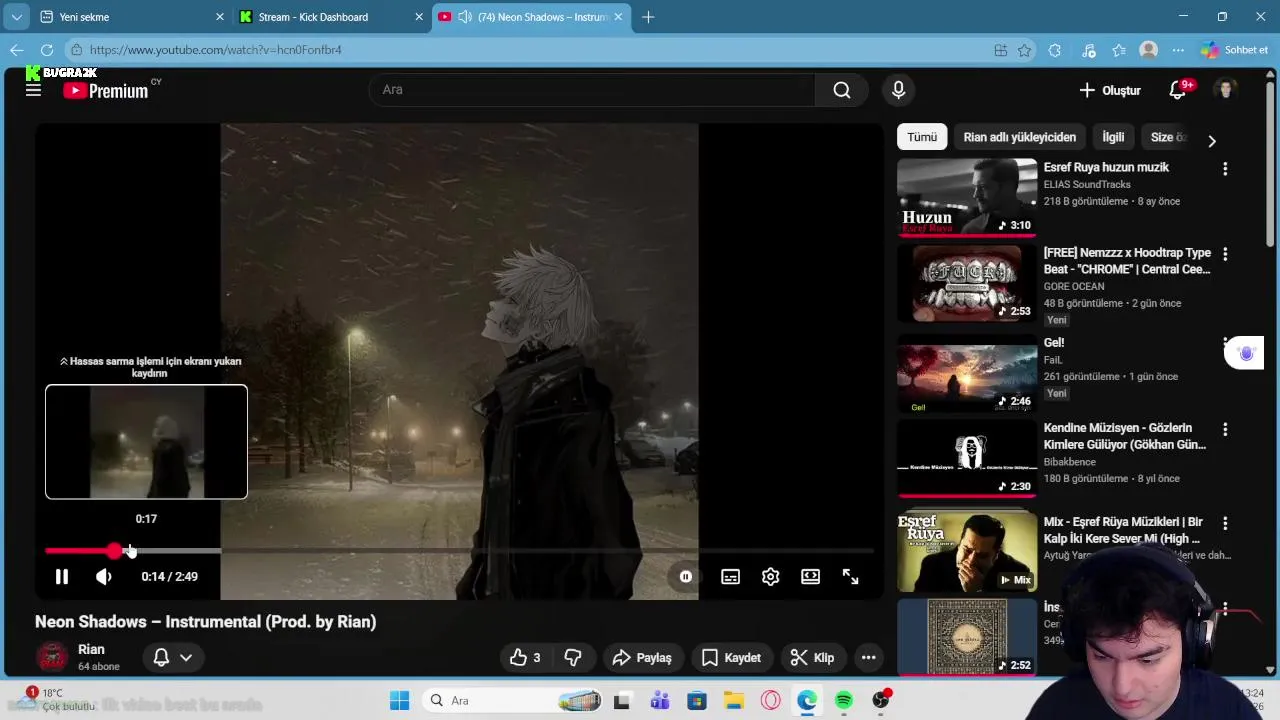This screenshot has height=720, width=1280.
Task: Go back to previous page
Action: point(16,50)
